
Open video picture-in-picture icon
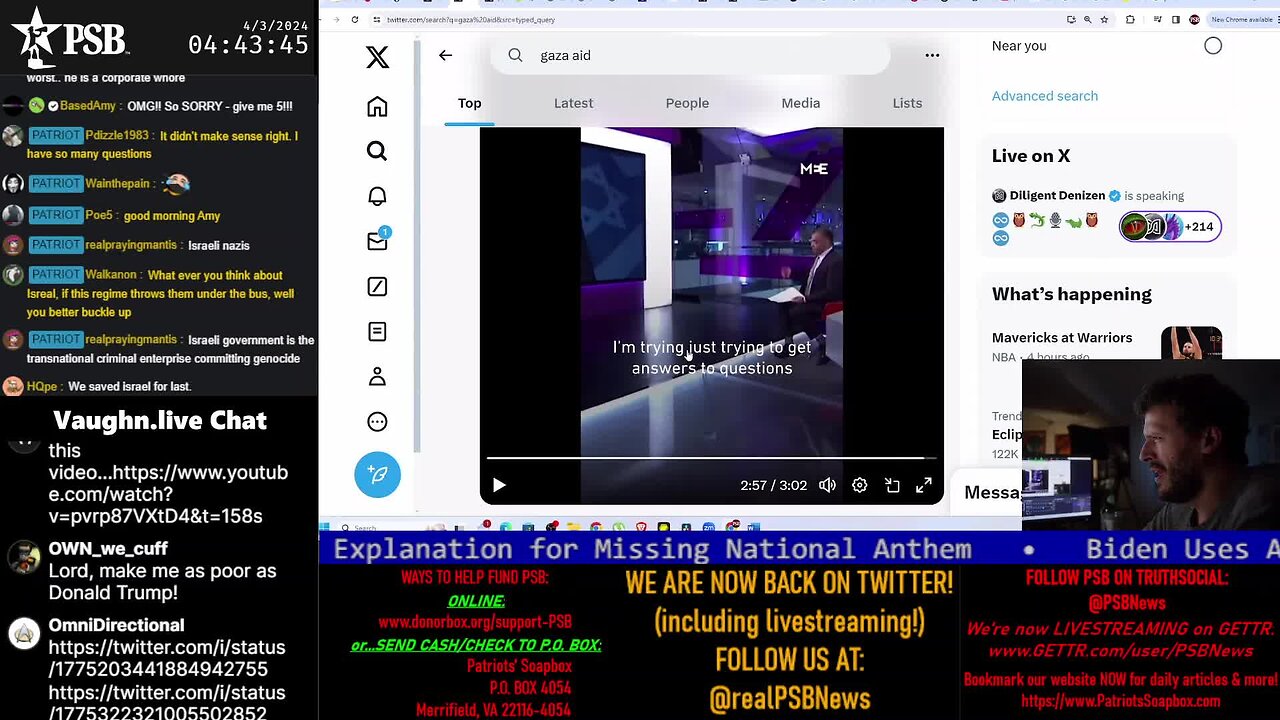(x=892, y=485)
